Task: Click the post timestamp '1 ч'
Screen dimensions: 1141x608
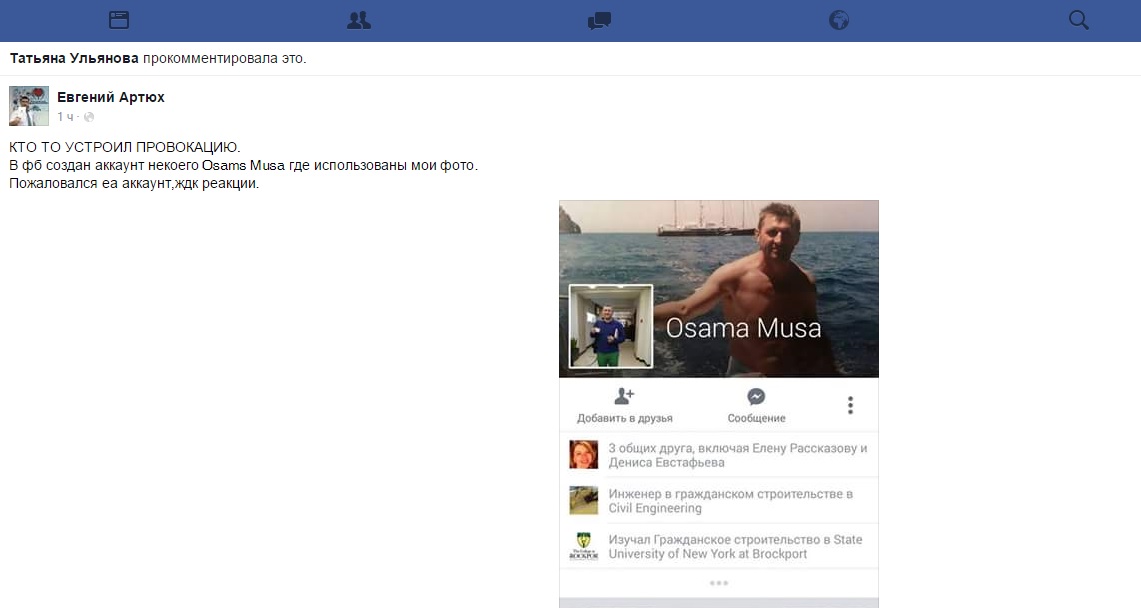Action: (65, 117)
